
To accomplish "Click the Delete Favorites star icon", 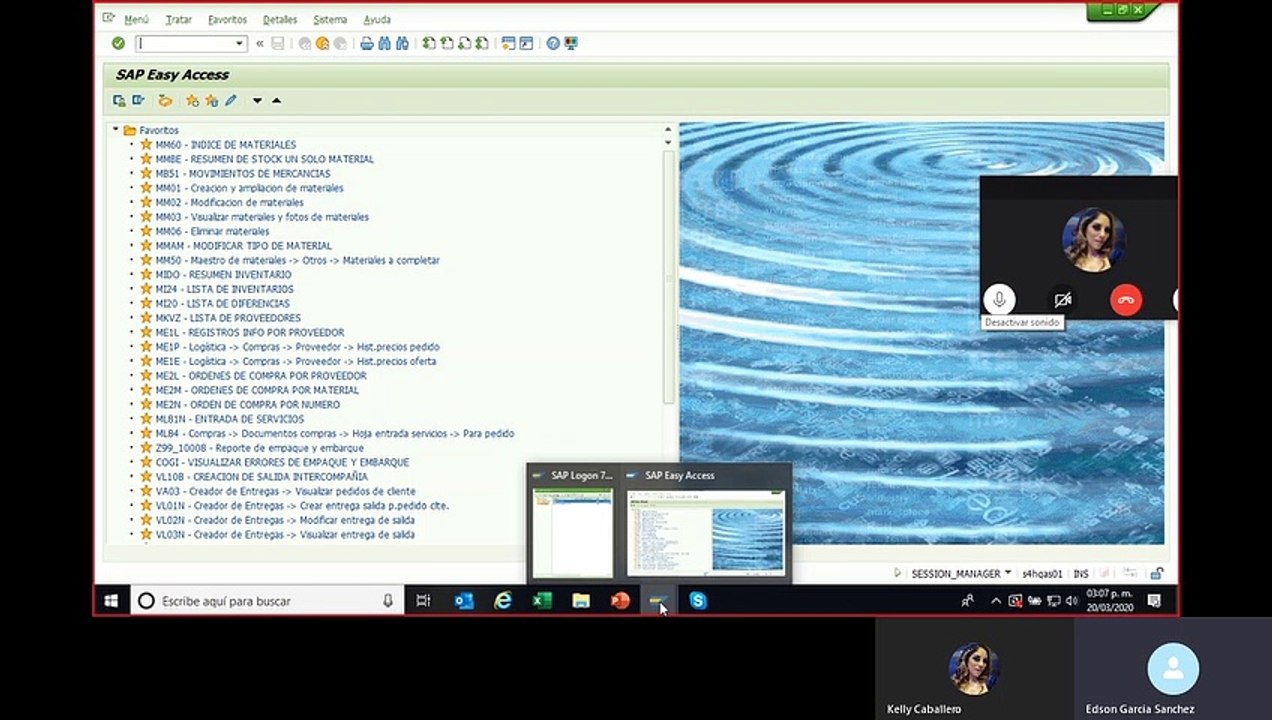I will 211,100.
